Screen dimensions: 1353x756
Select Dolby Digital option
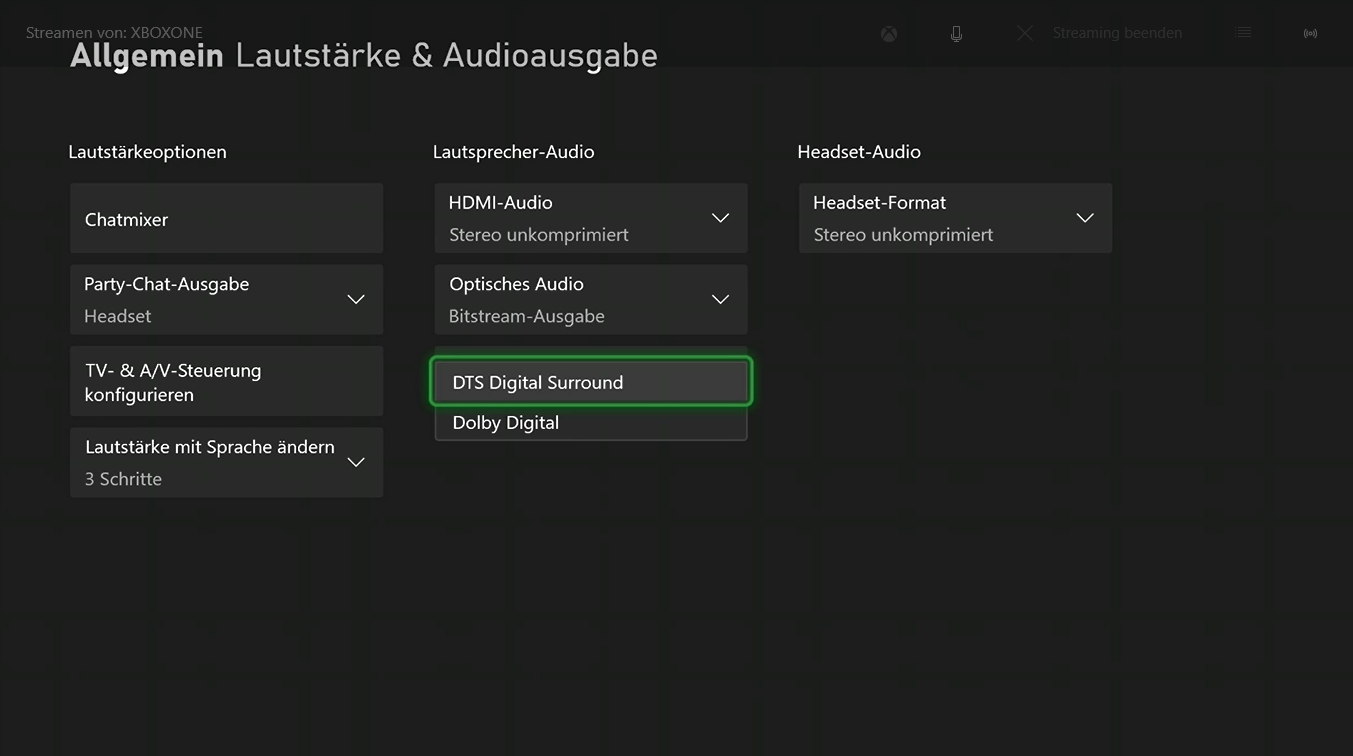click(x=590, y=422)
